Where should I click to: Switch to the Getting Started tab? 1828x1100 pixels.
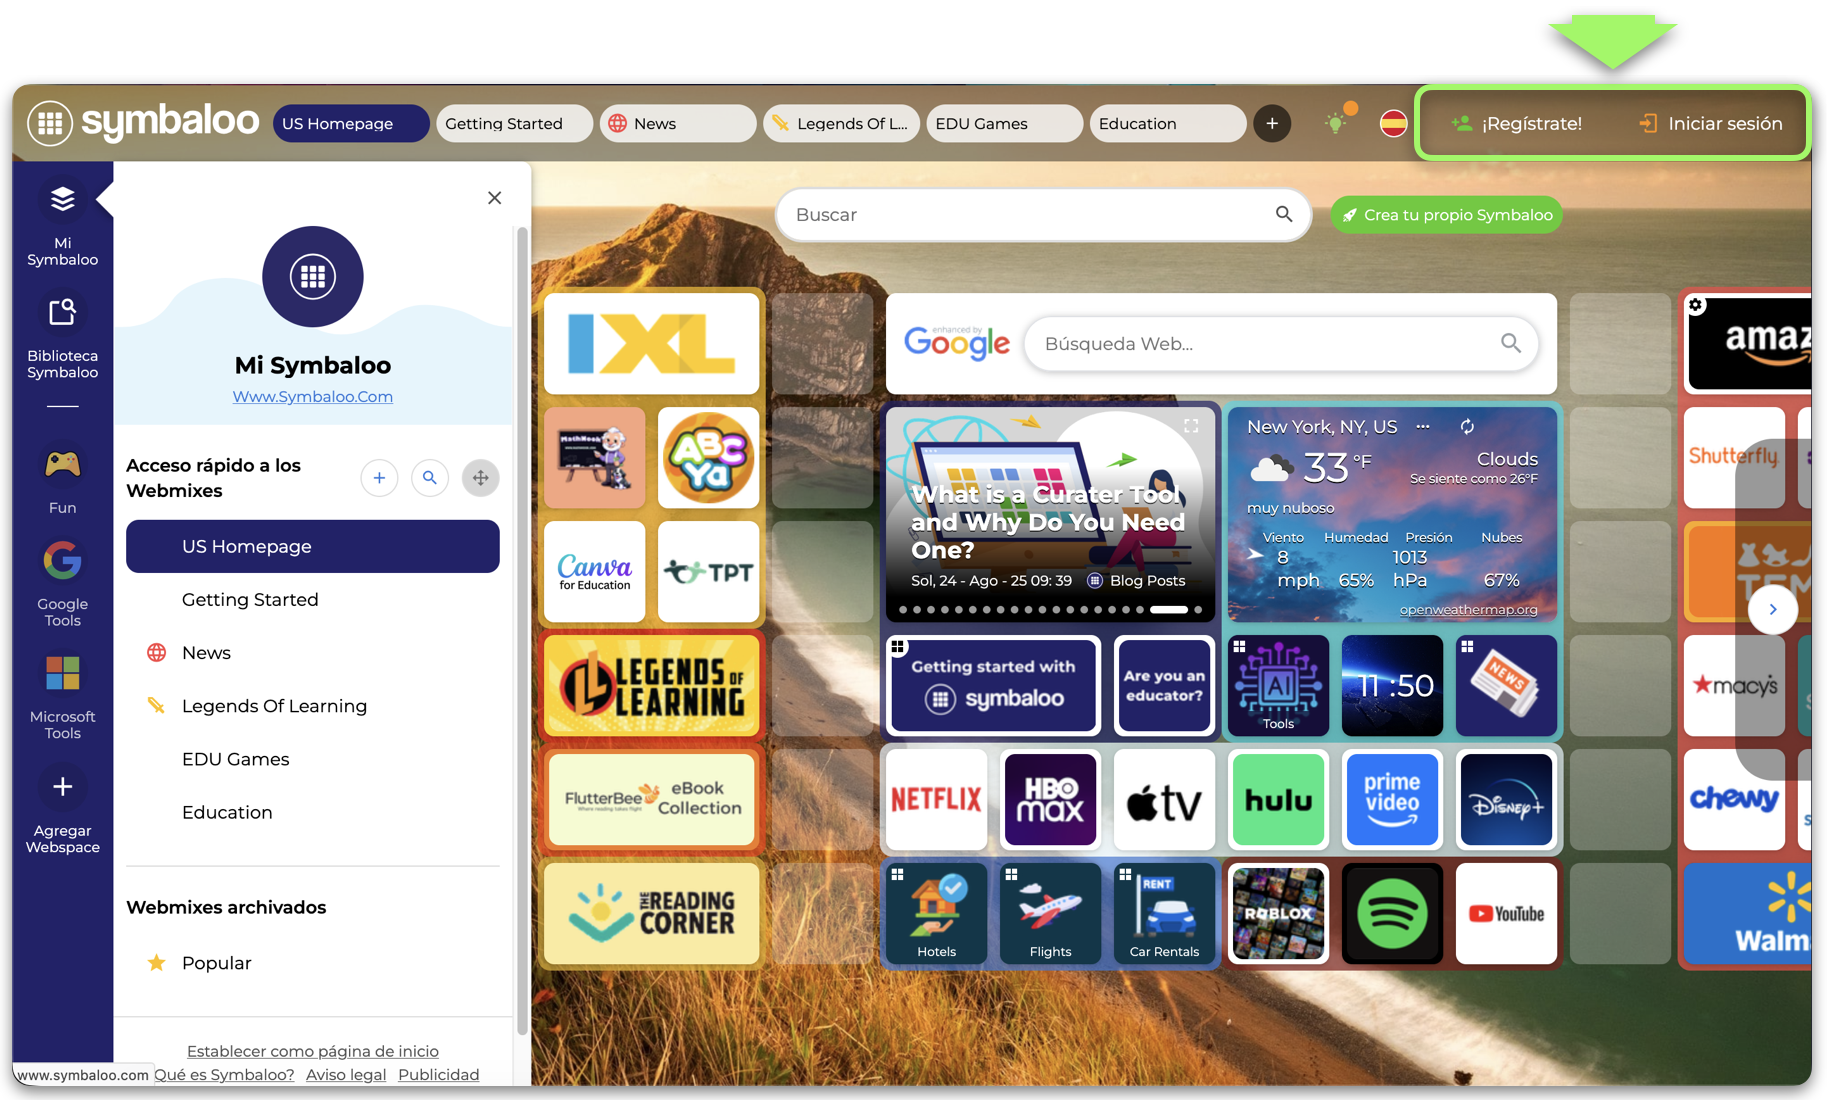click(x=515, y=124)
